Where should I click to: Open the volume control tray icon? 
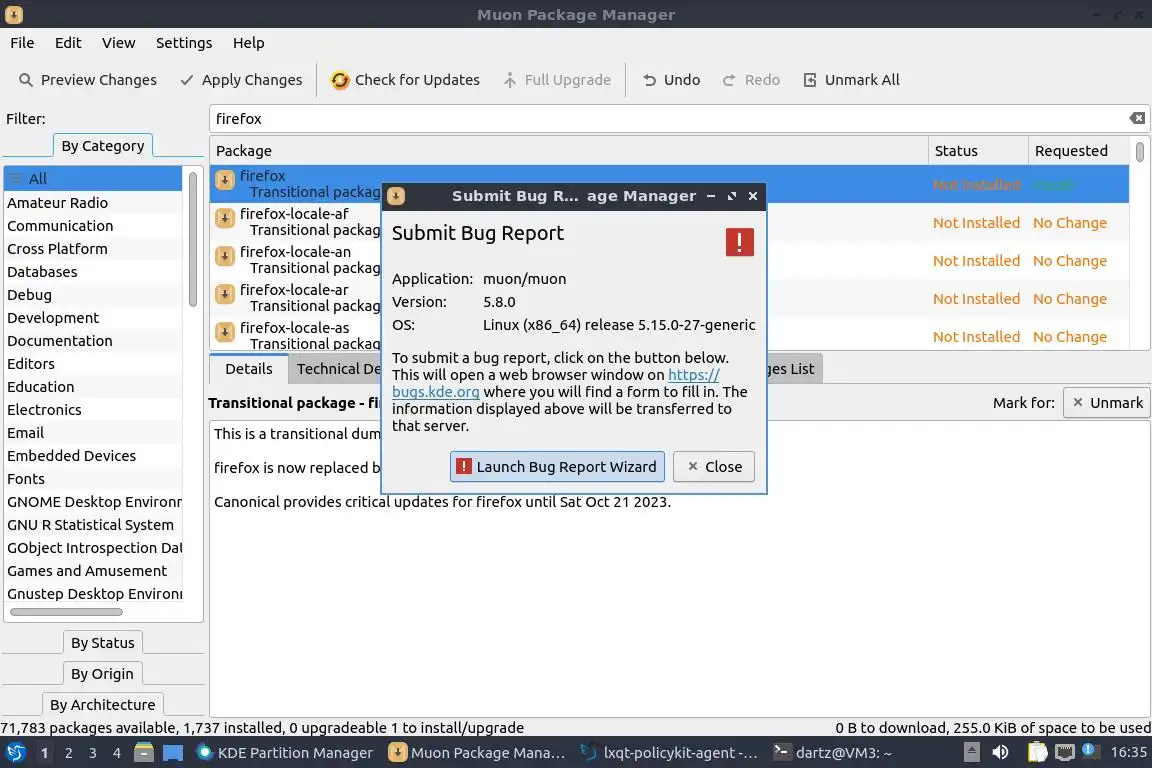click(x=1000, y=753)
